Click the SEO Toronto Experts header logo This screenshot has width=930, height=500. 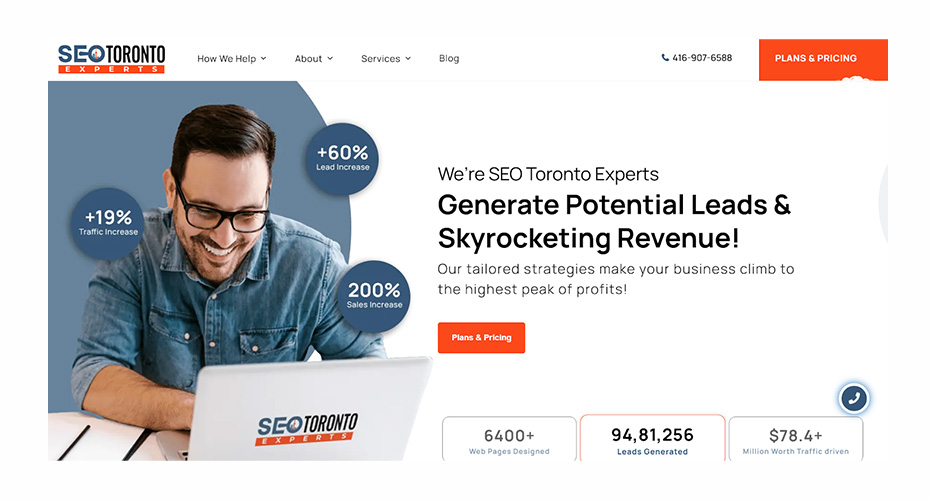(x=112, y=59)
